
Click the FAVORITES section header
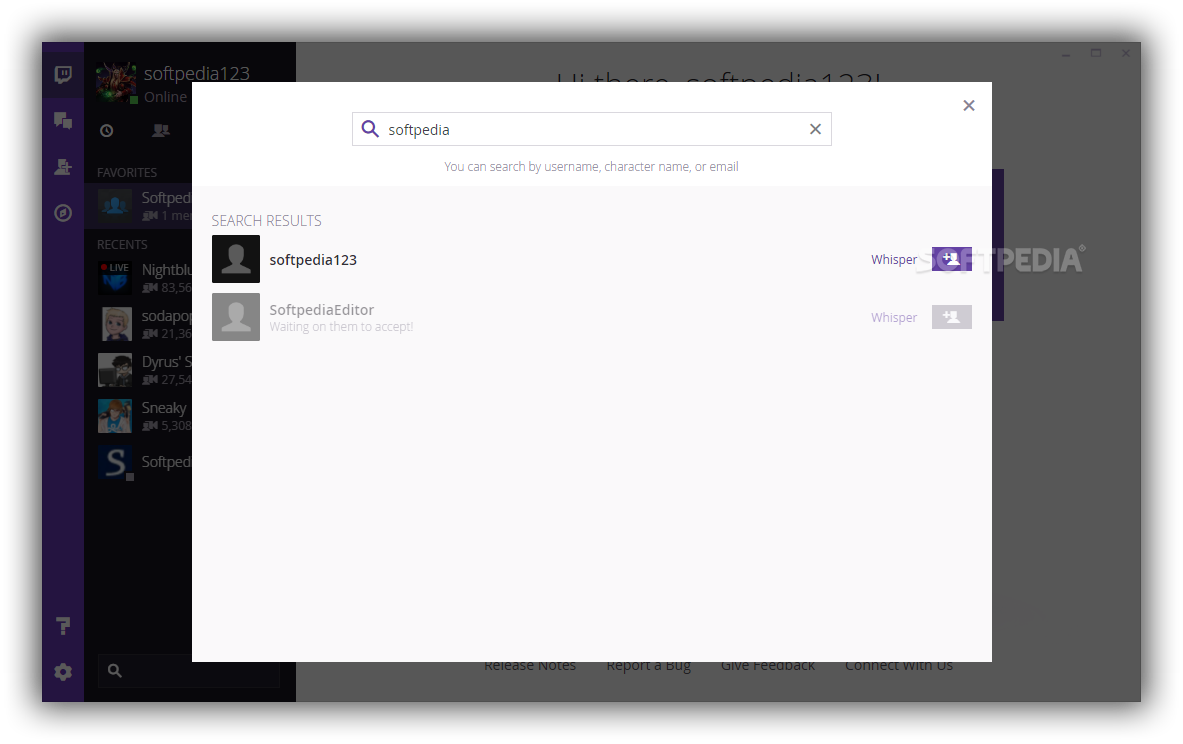pos(127,173)
